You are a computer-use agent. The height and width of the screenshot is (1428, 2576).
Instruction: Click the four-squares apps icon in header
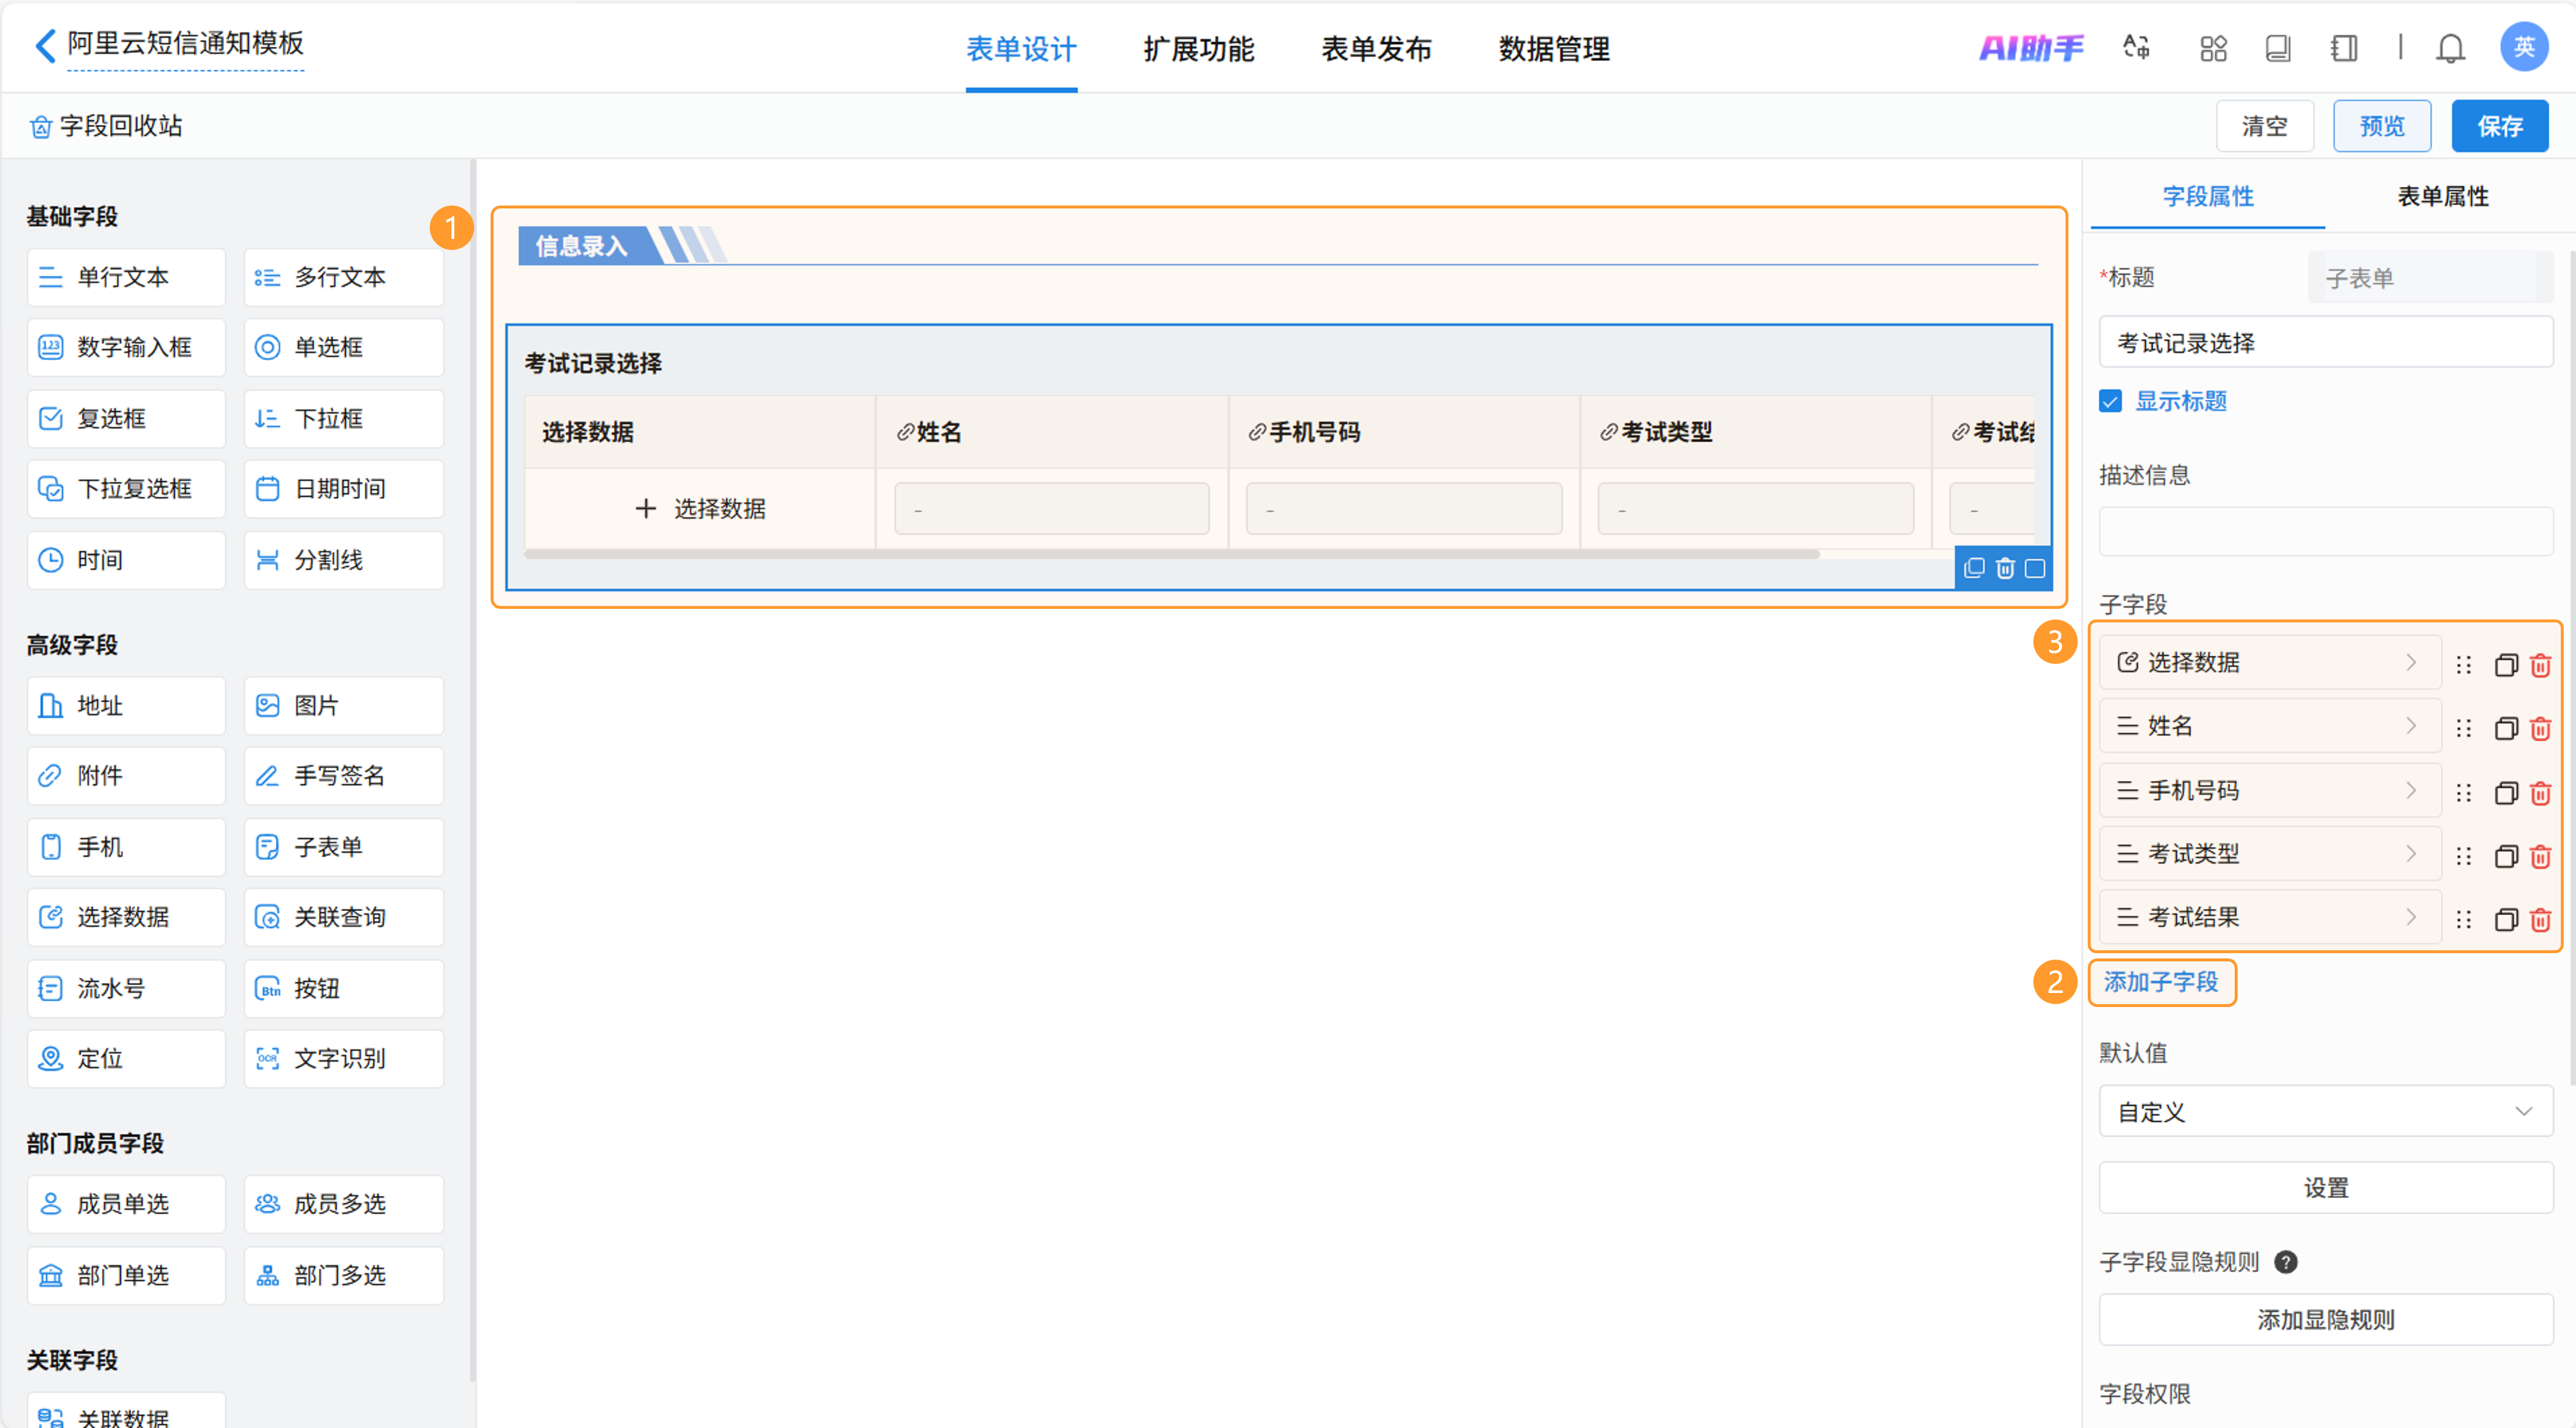pos(2213,48)
